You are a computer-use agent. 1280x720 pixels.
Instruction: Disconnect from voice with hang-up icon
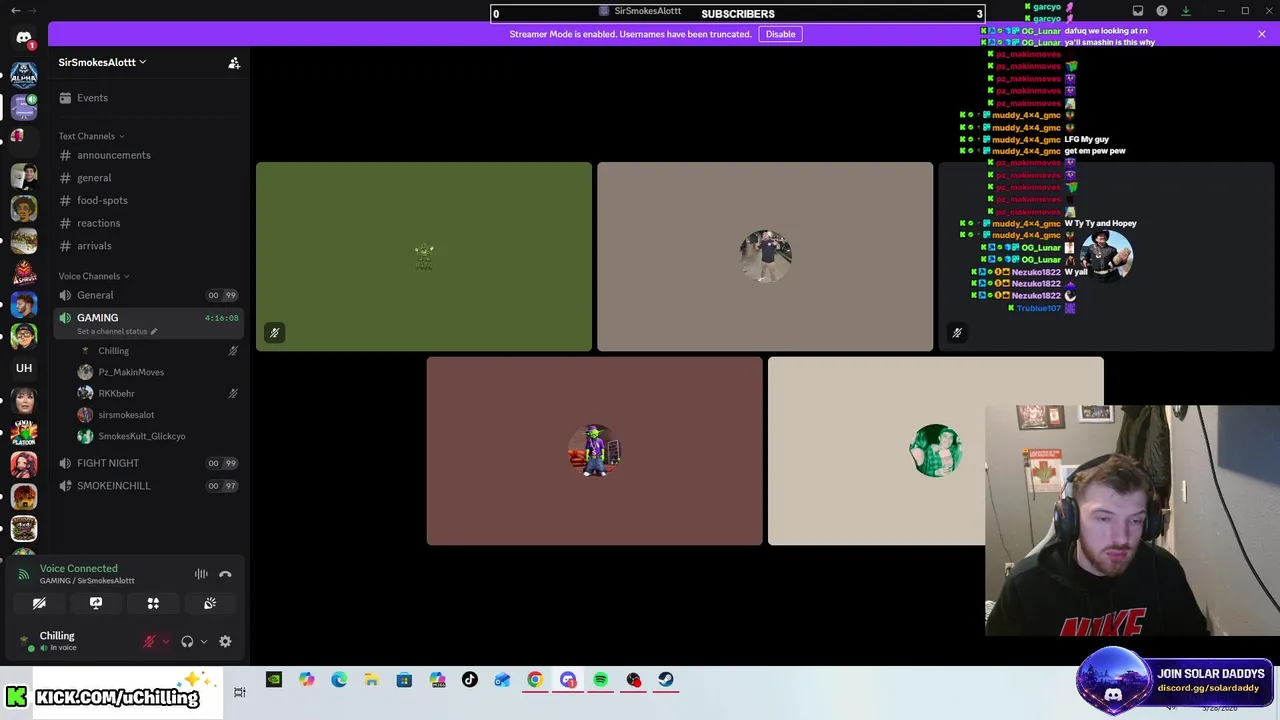[225, 574]
